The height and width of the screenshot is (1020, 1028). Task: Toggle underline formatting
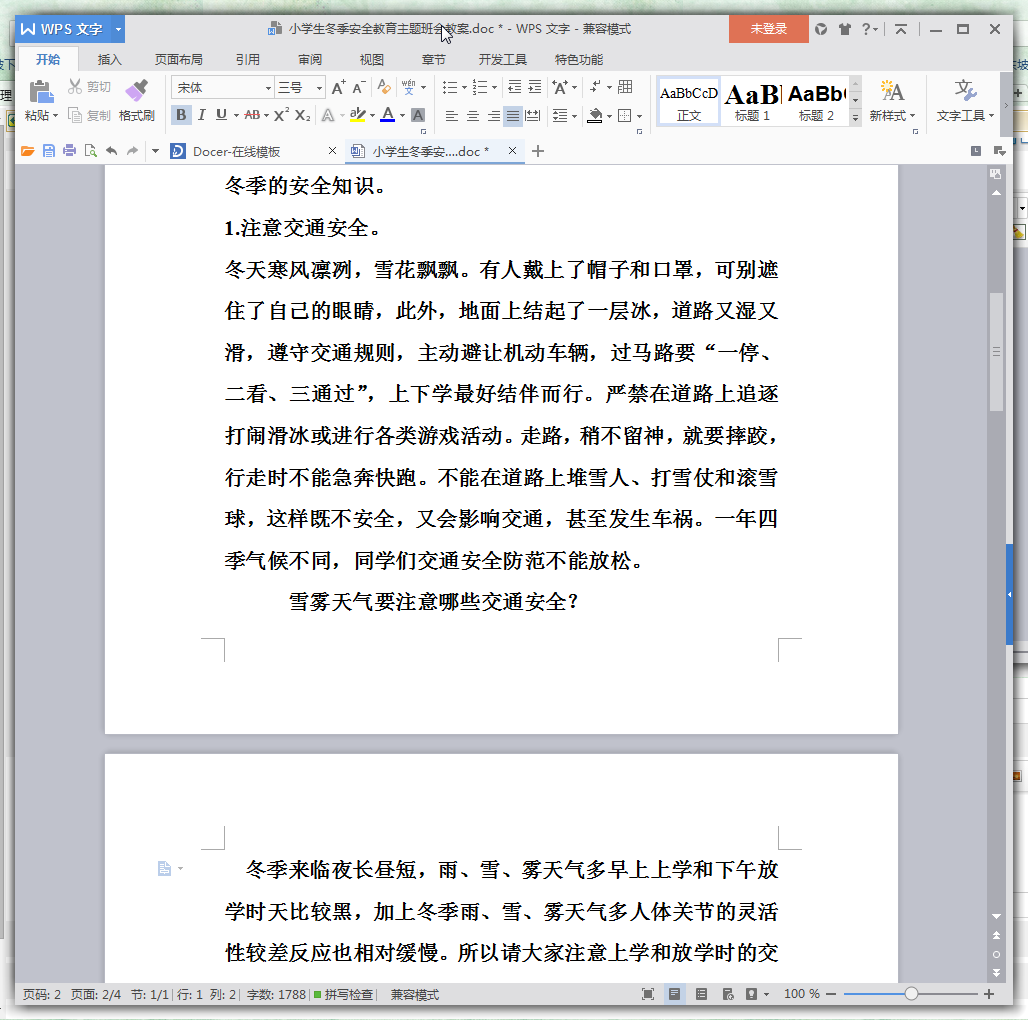pos(222,115)
